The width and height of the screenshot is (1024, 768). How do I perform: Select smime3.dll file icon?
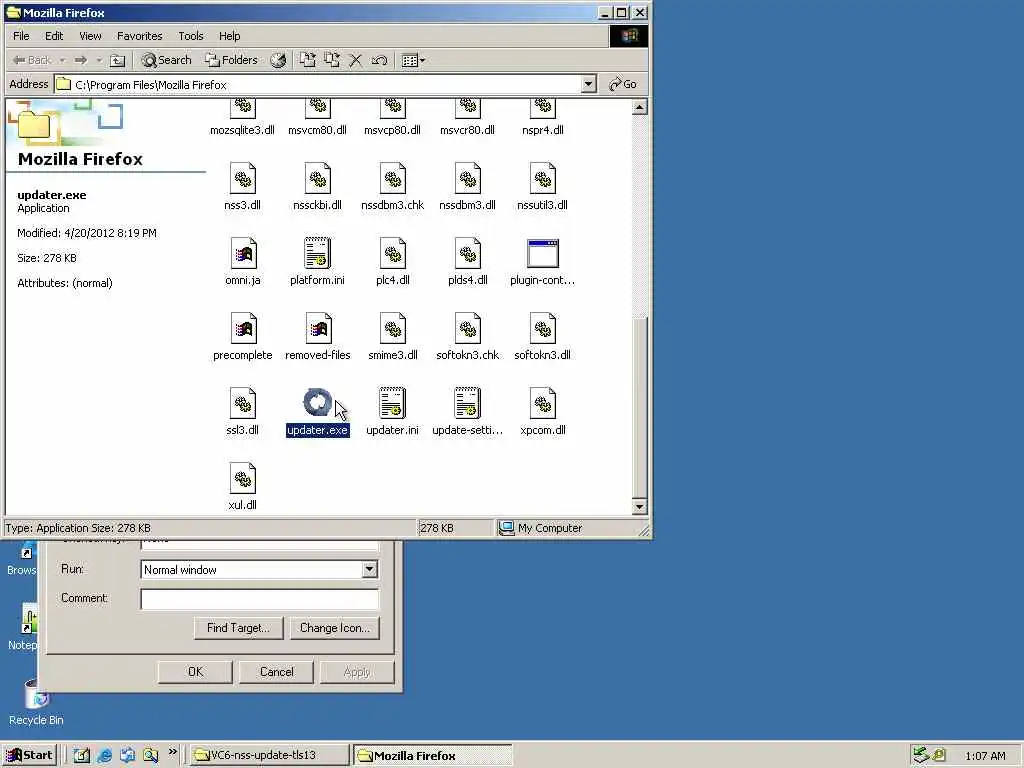coord(392,328)
